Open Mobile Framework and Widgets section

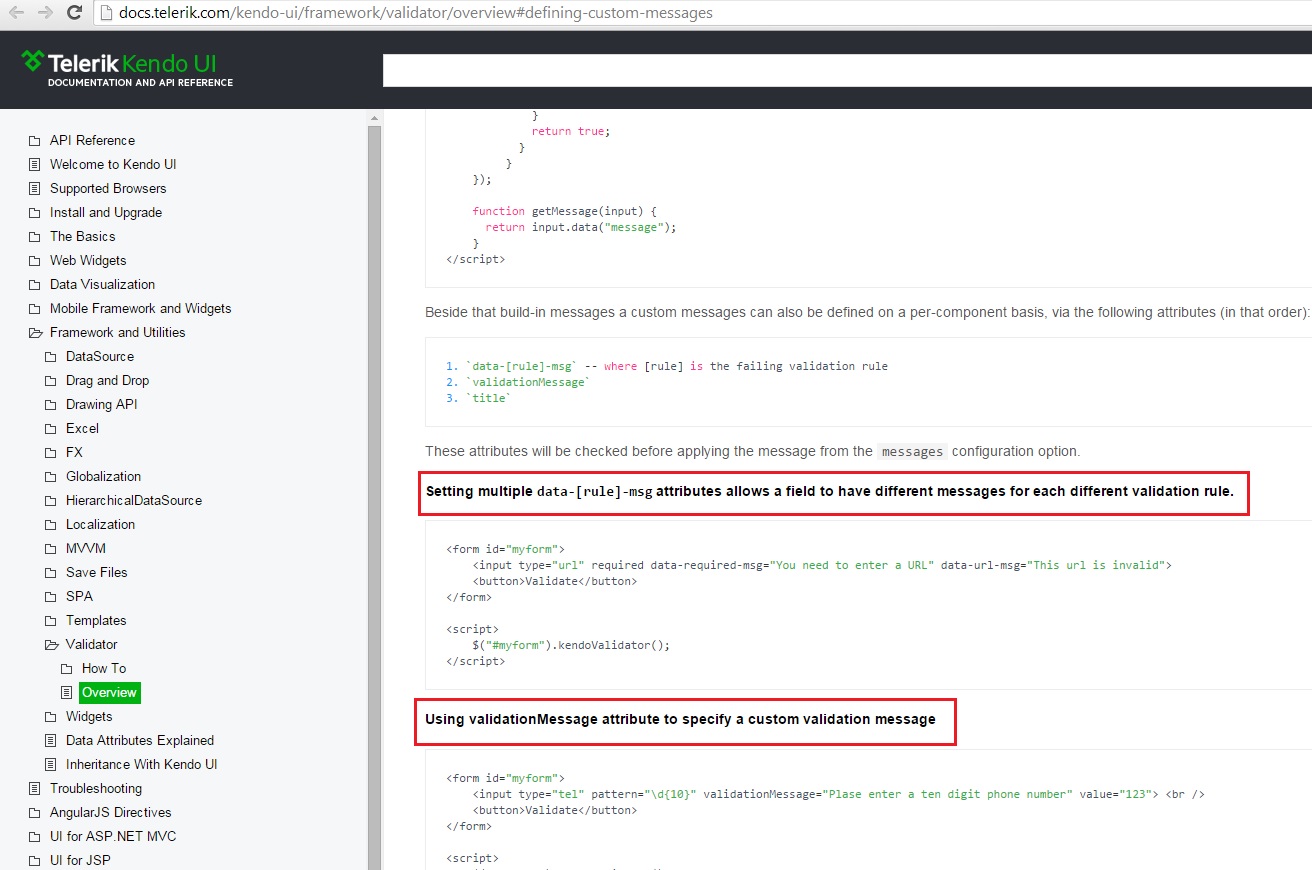point(141,309)
